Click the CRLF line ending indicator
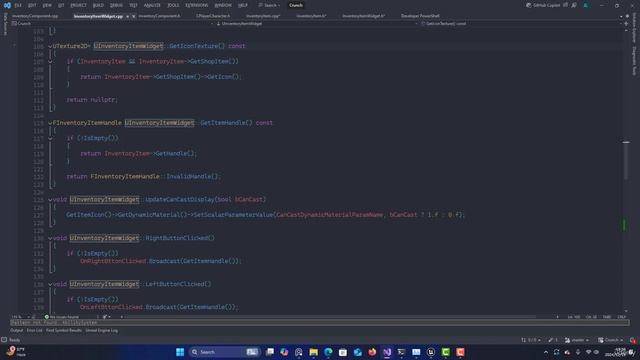The height and width of the screenshot is (360, 640). (x=621, y=317)
